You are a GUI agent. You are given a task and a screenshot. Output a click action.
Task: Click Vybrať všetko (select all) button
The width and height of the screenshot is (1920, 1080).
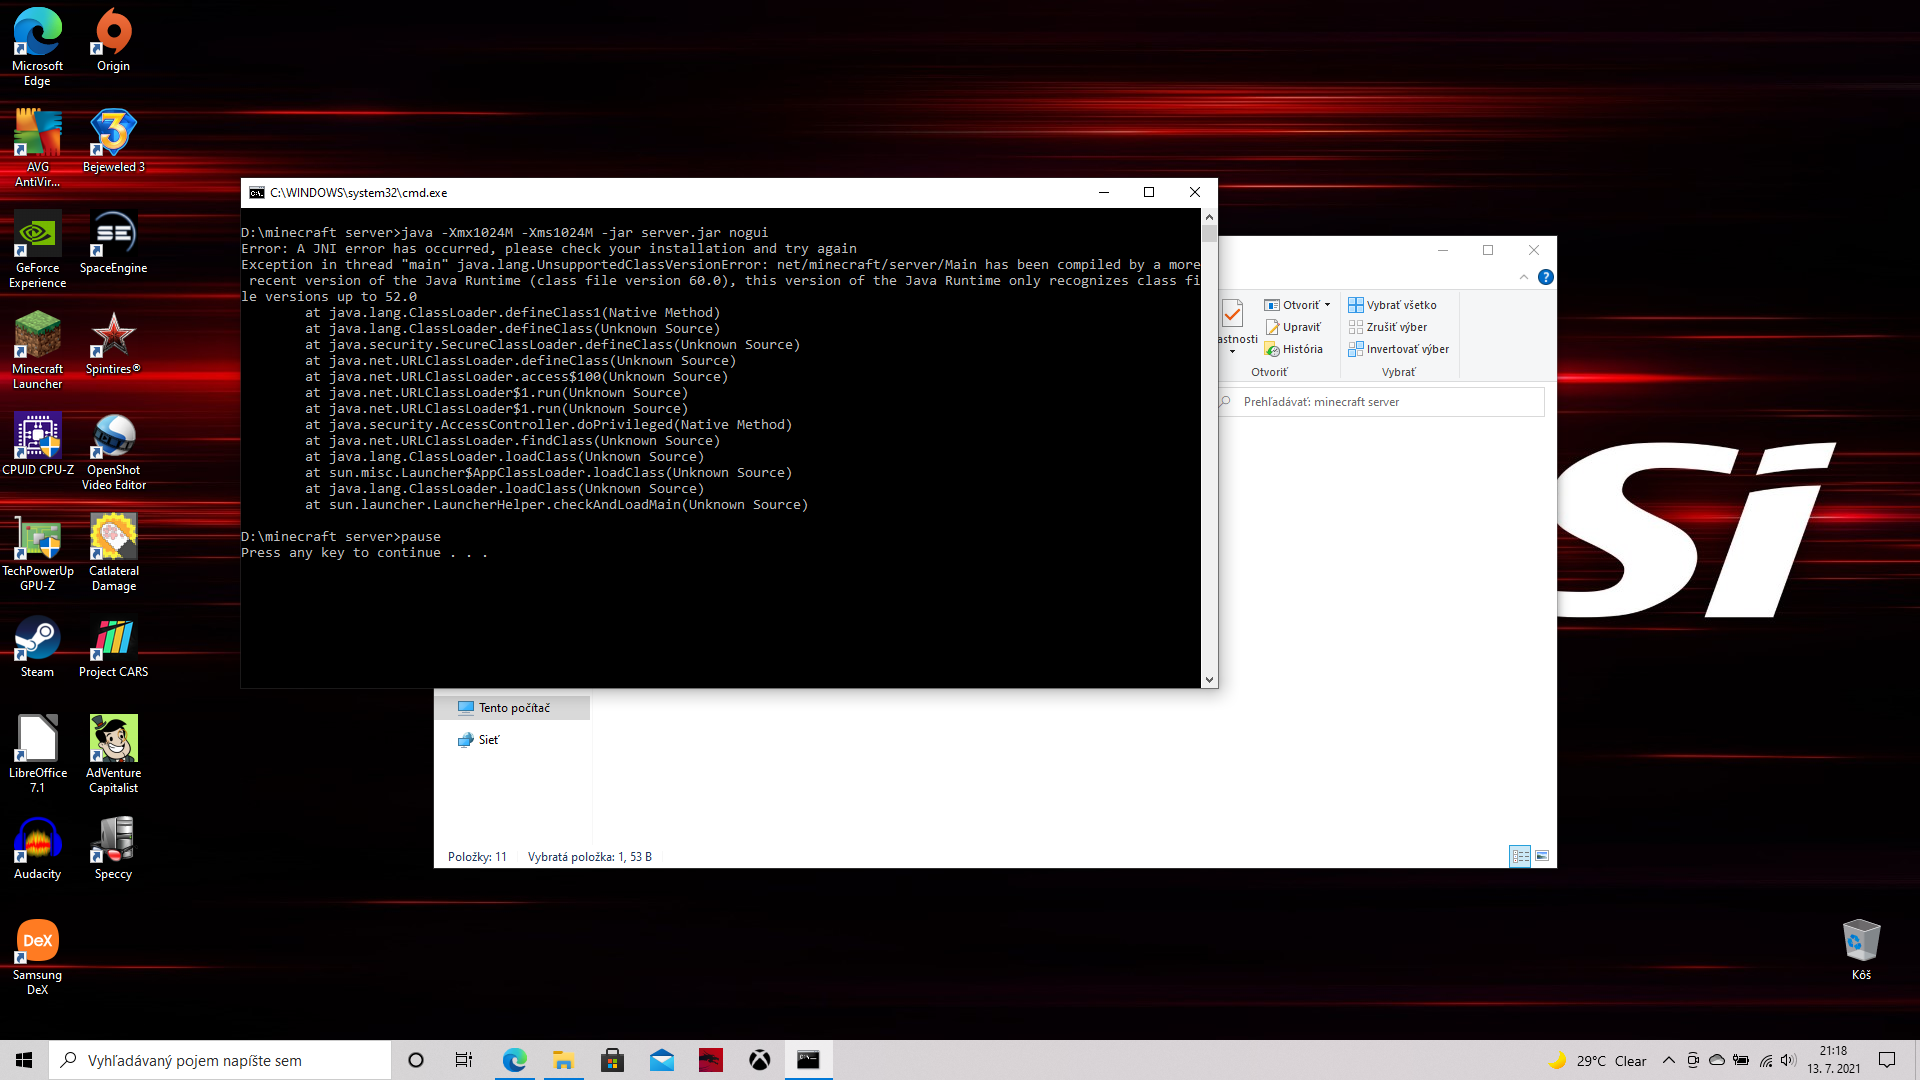(x=1392, y=305)
